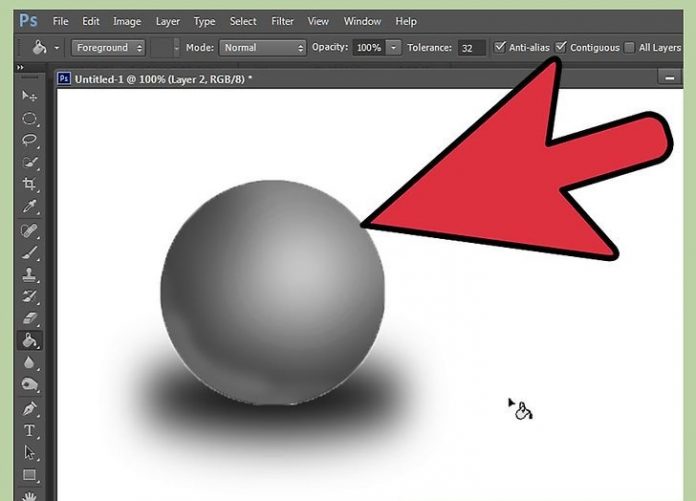Expand the Opacity slider arrow

point(393,47)
